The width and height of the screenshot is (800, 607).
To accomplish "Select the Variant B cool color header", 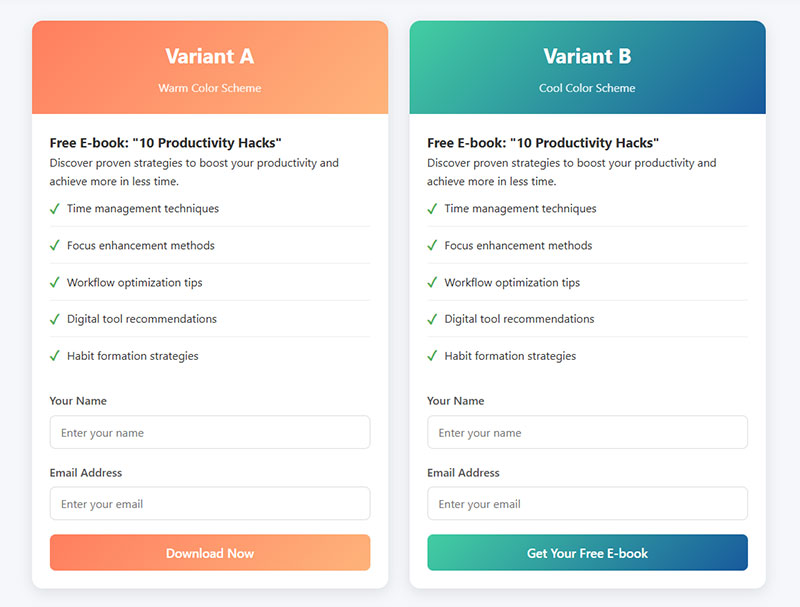I will click(x=587, y=65).
